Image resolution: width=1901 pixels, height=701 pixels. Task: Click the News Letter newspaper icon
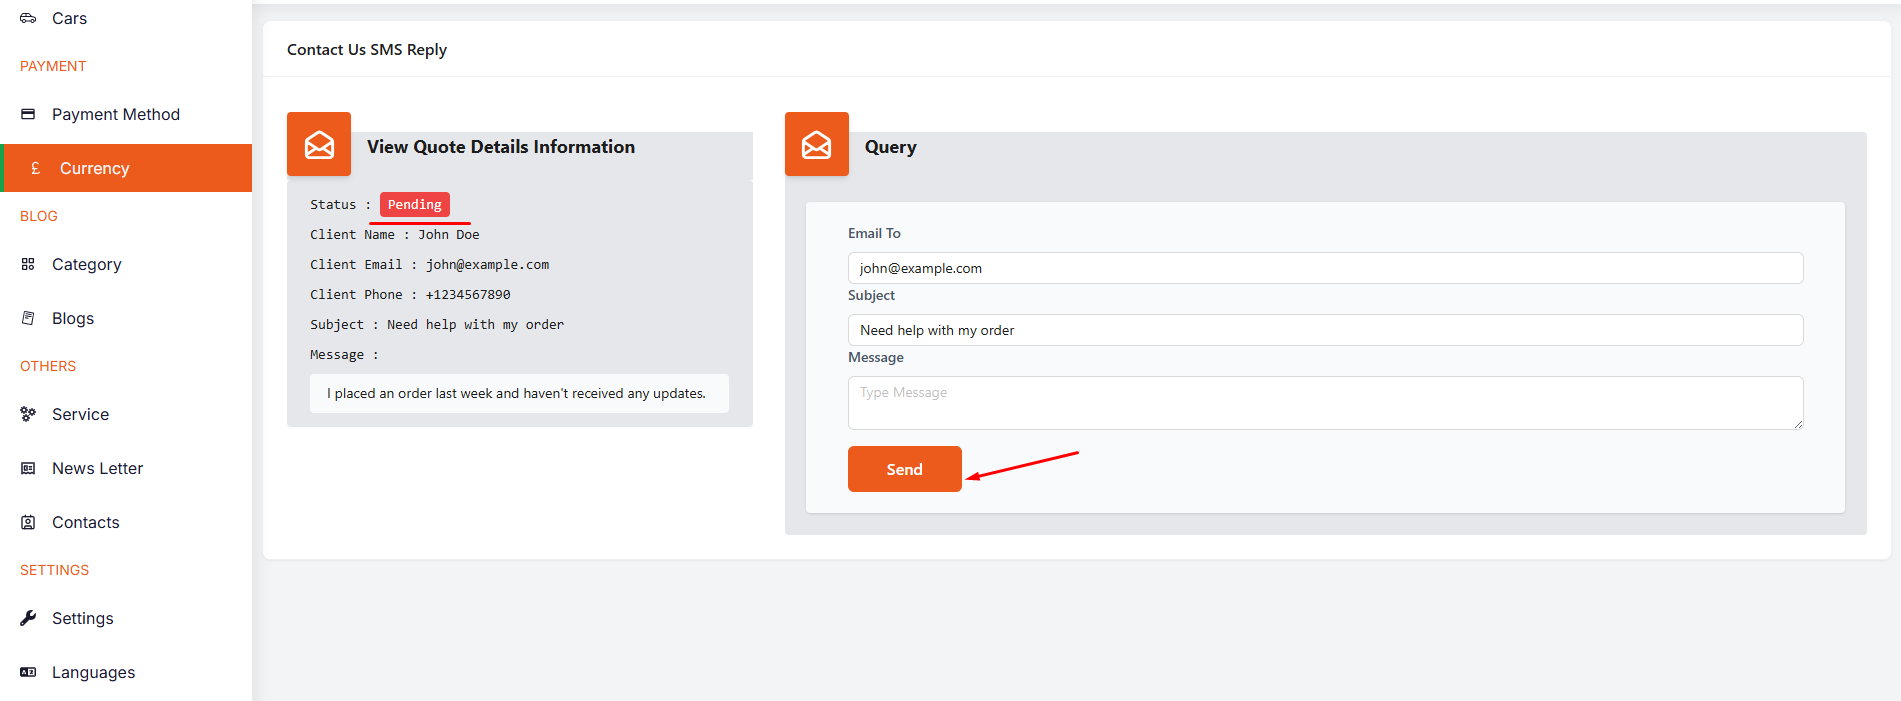28,468
